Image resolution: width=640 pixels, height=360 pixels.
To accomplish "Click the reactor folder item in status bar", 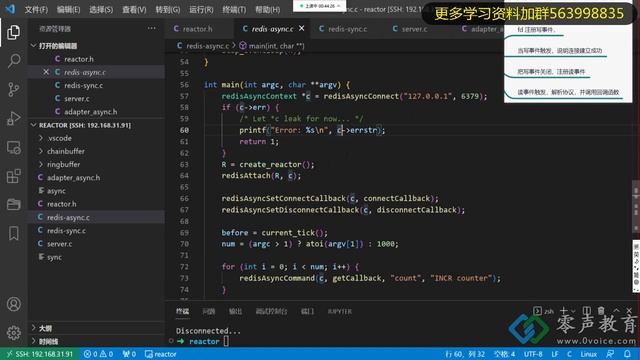I will (161, 354).
